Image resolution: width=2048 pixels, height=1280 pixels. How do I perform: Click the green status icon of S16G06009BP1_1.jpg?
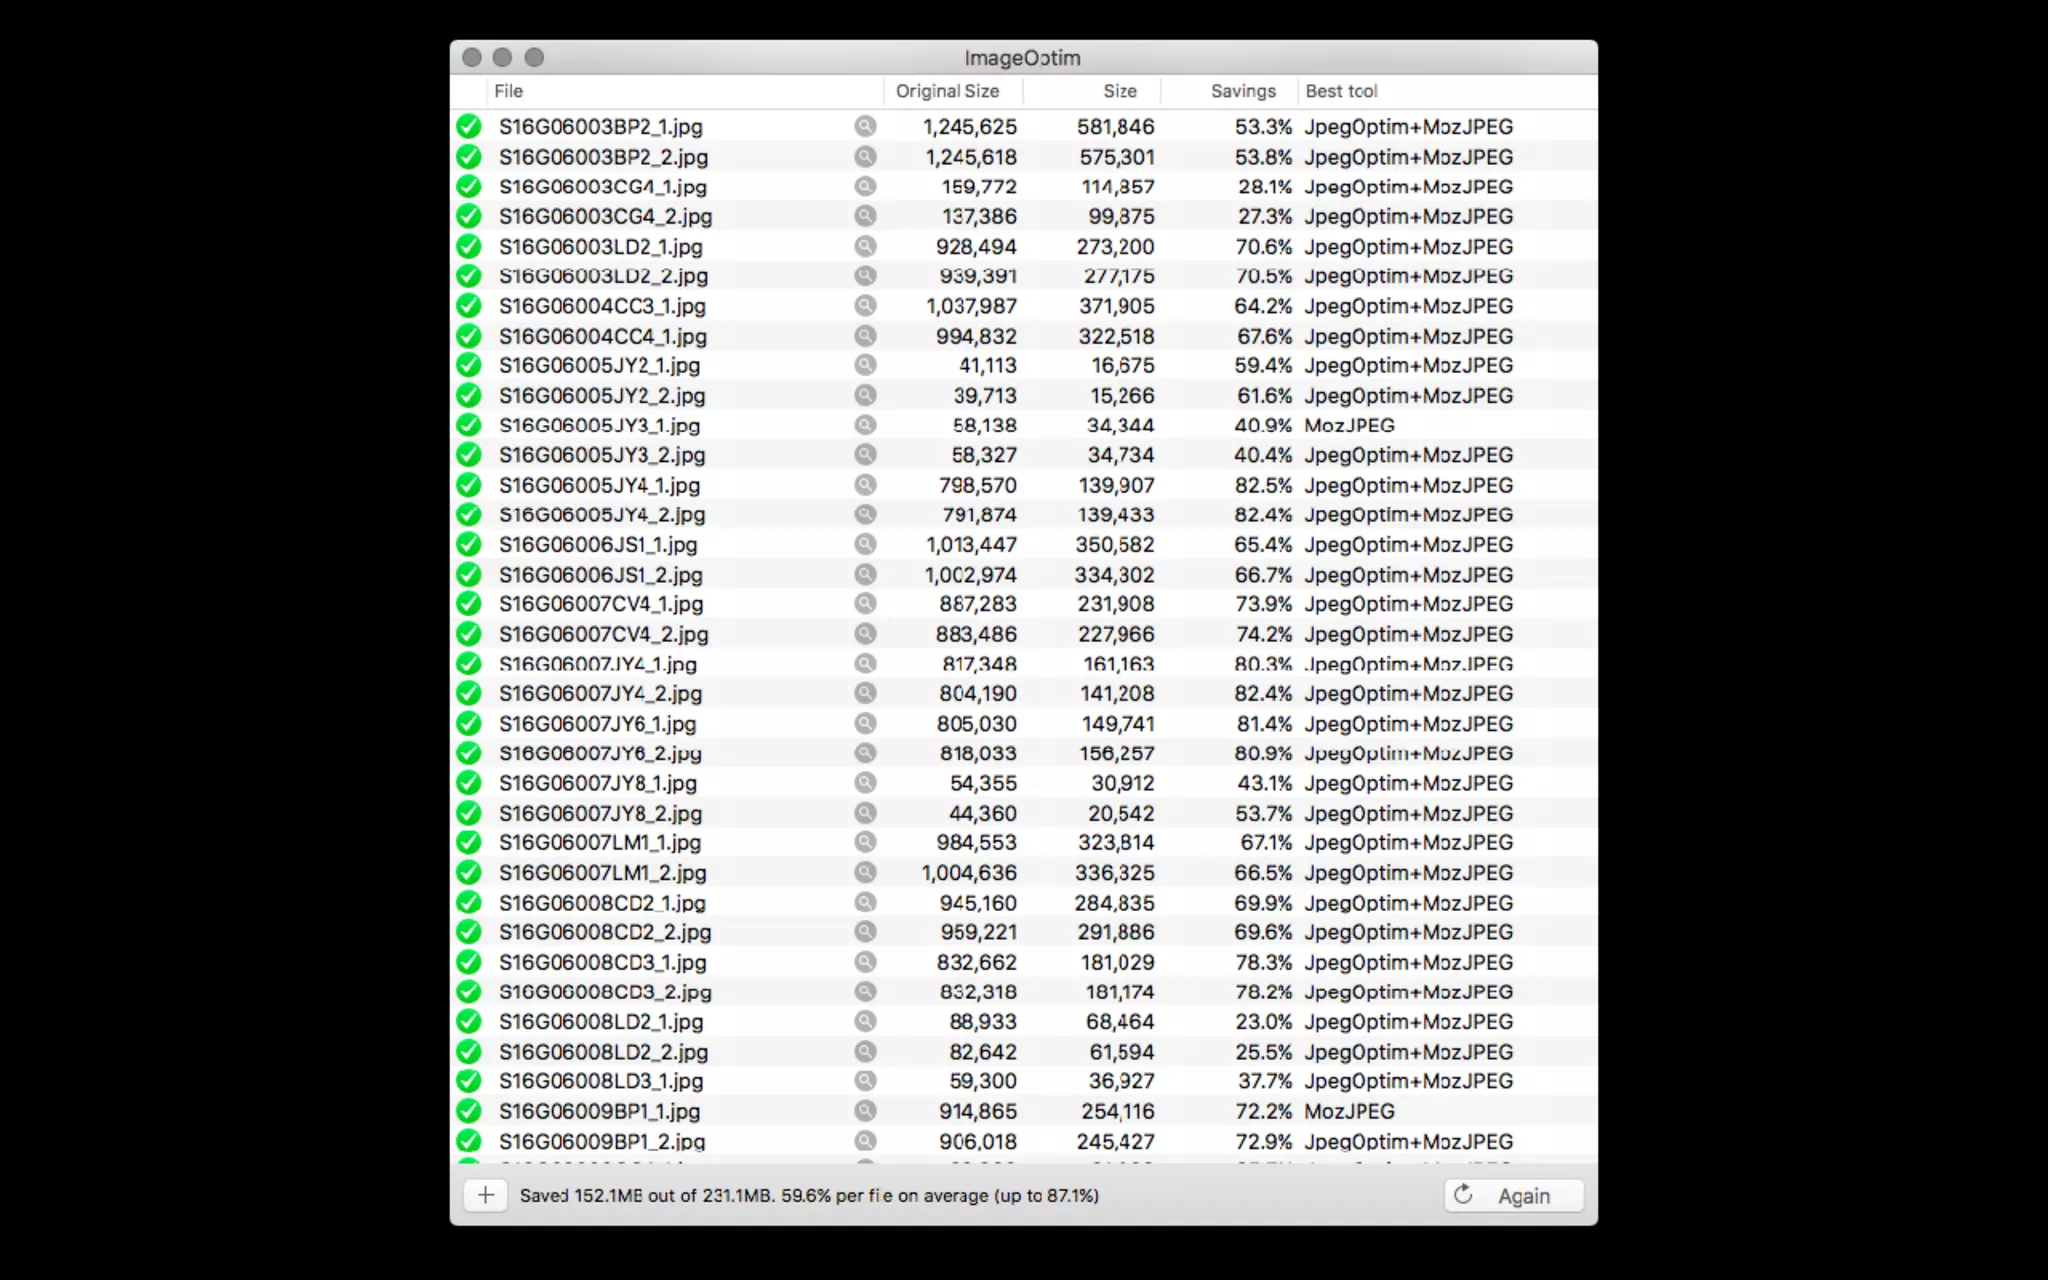click(468, 1111)
